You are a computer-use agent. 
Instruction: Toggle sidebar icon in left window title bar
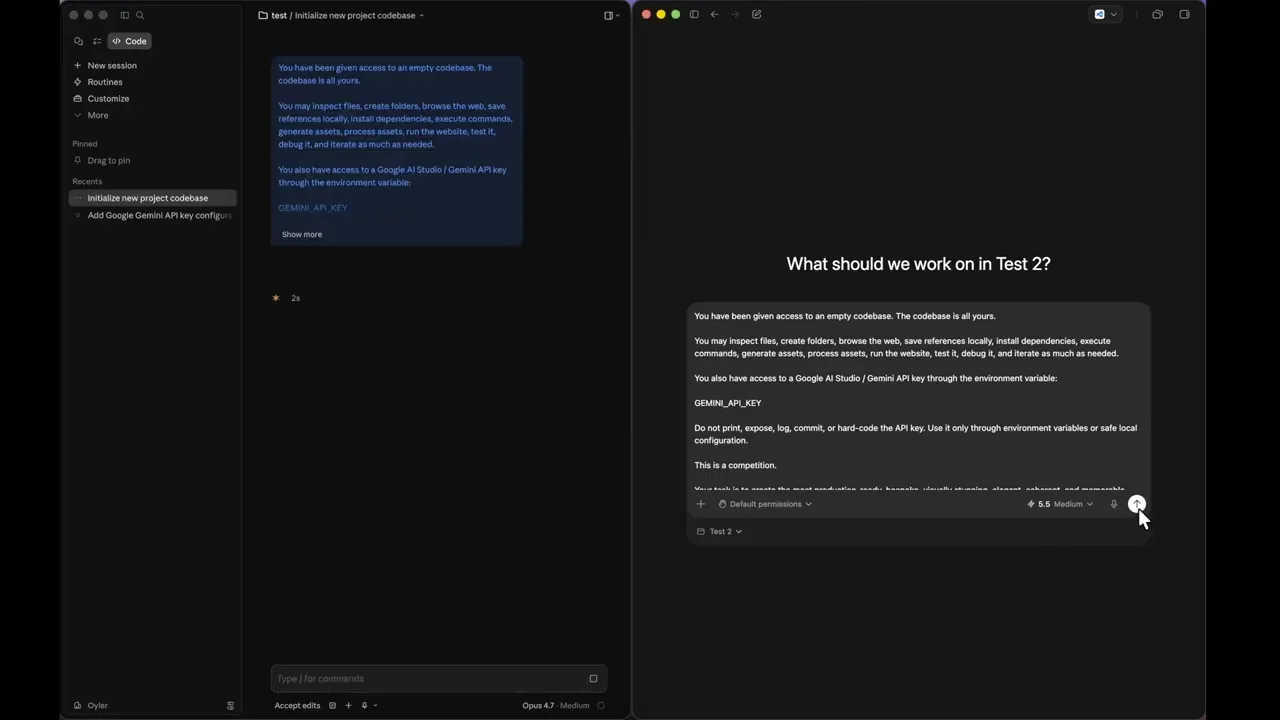pos(125,15)
